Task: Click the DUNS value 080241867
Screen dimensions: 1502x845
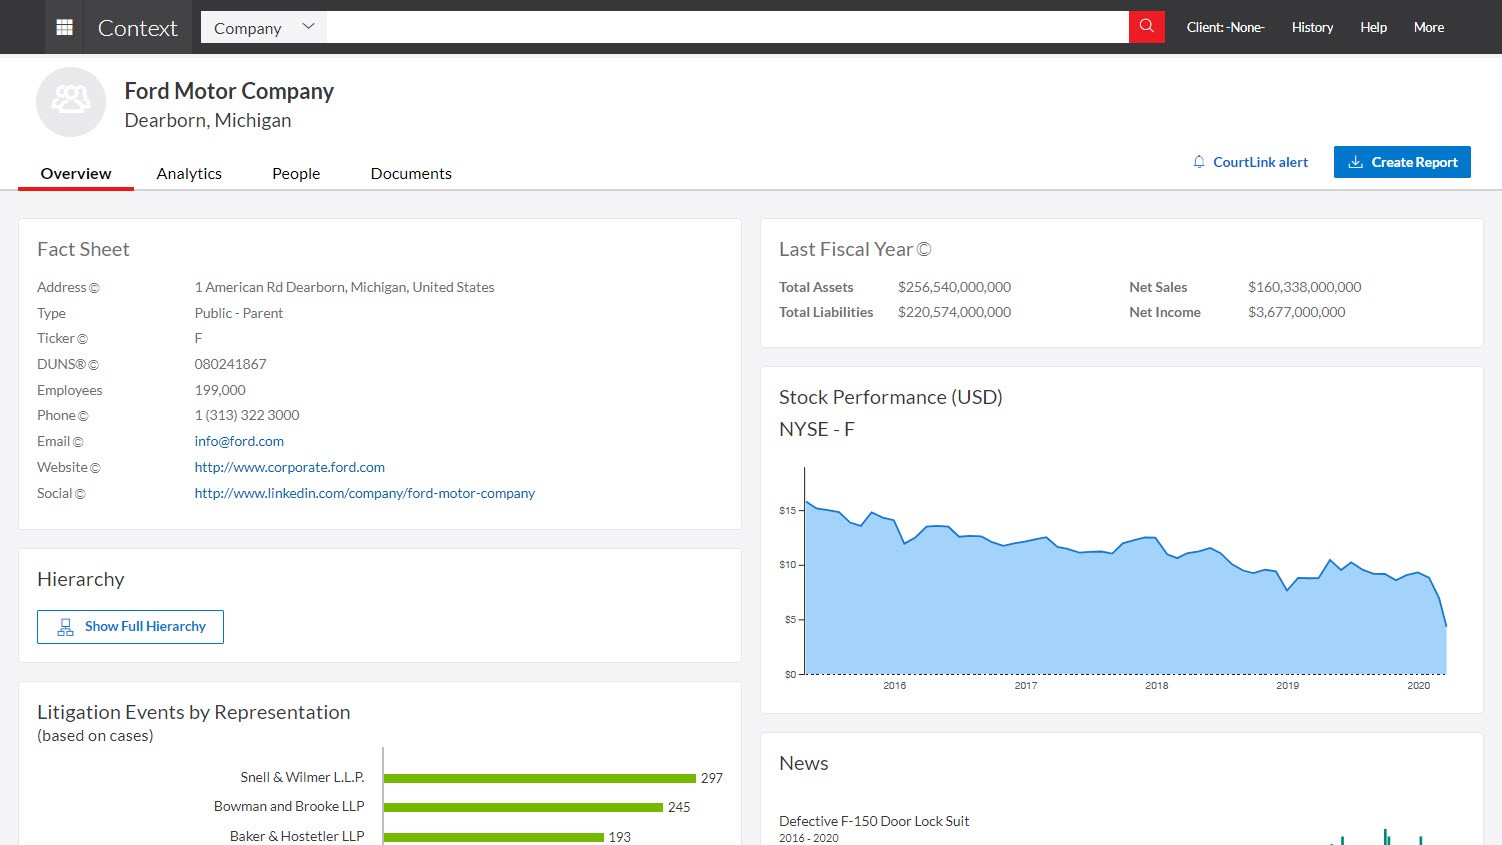Action: tap(230, 364)
